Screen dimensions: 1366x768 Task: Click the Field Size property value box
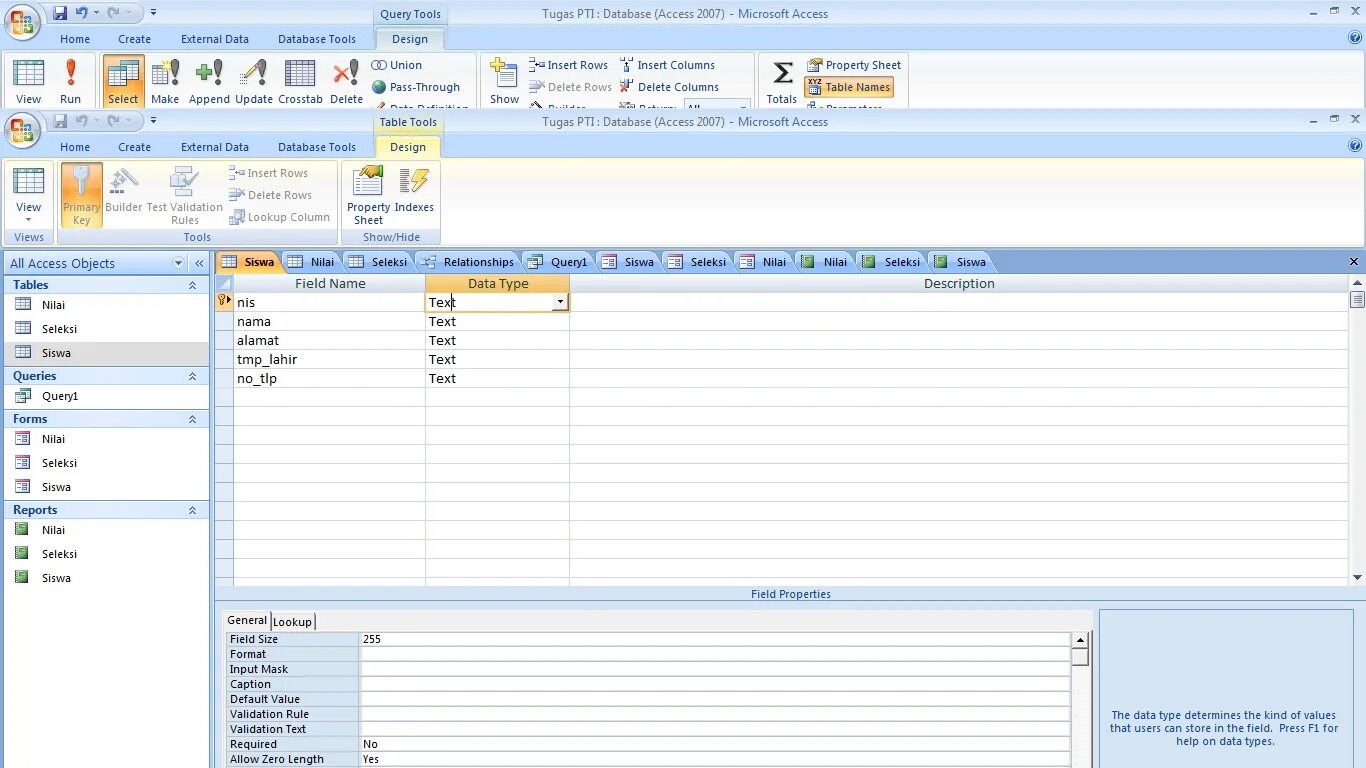[715, 639]
